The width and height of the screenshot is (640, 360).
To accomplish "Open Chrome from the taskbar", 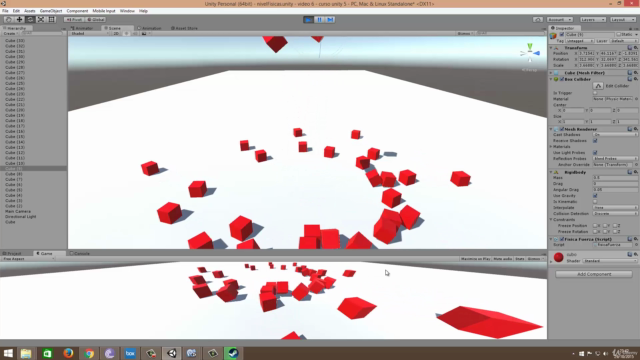I will coord(89,353).
